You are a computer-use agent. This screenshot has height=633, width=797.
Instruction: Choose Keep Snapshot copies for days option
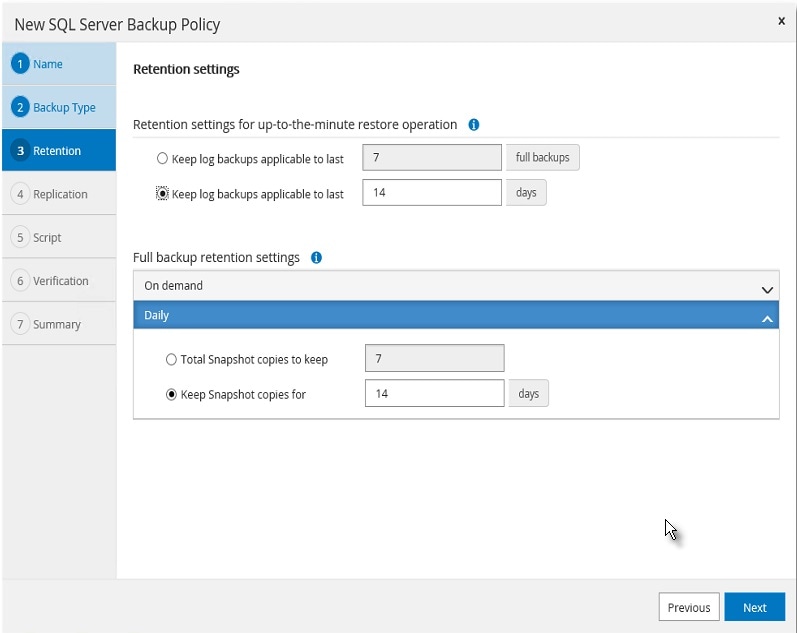coord(171,395)
